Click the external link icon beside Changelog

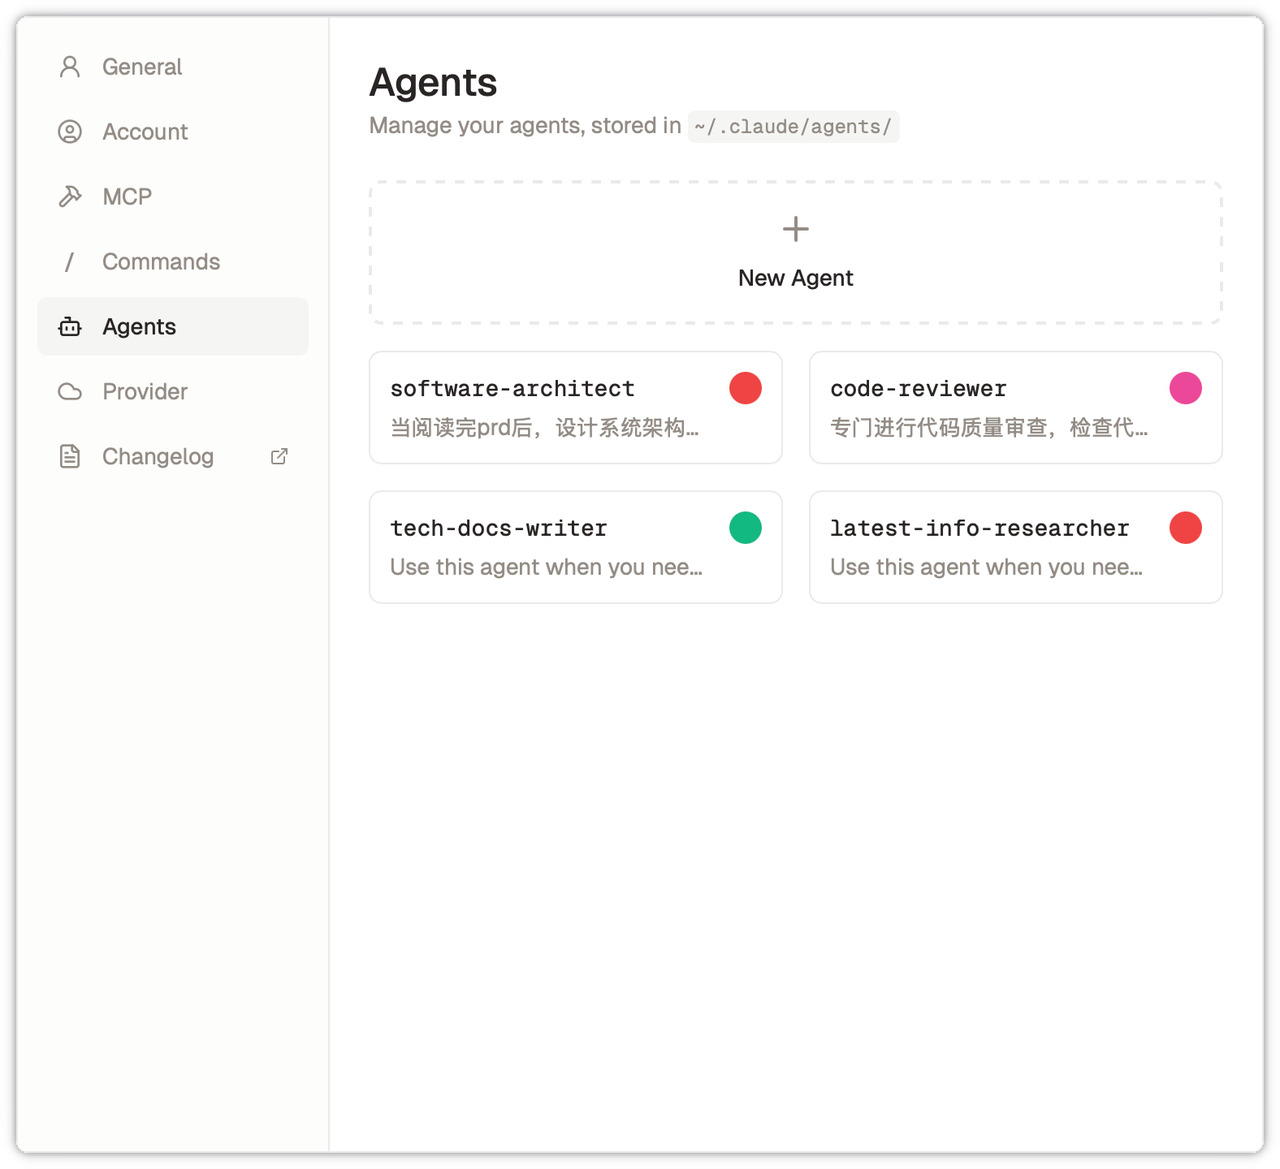pos(280,457)
